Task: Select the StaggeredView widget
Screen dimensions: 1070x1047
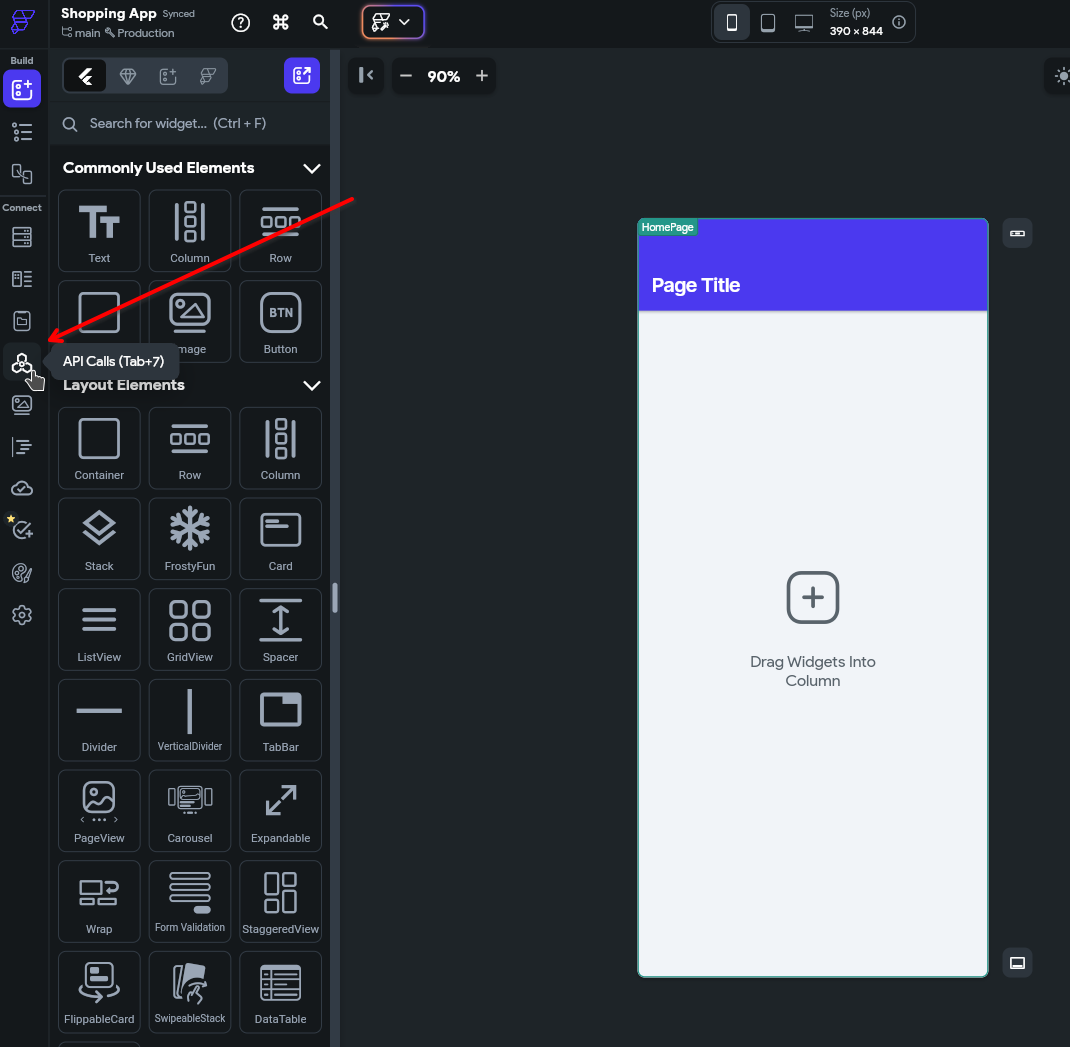Action: (280, 902)
